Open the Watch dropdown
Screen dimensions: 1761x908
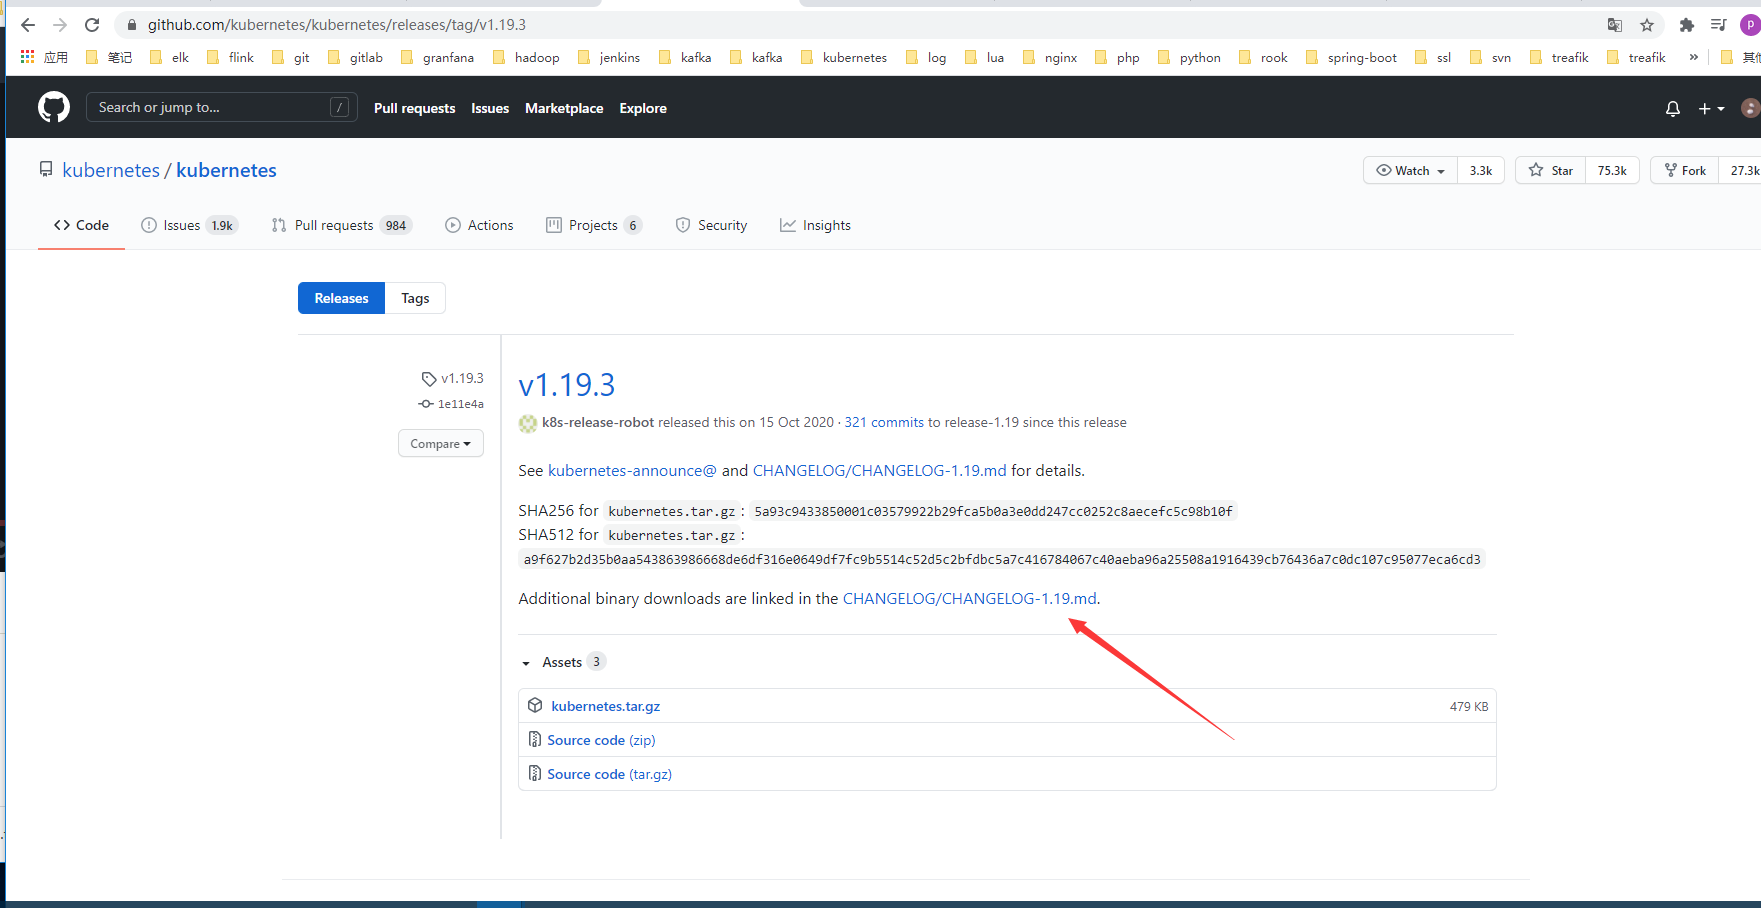1410,170
